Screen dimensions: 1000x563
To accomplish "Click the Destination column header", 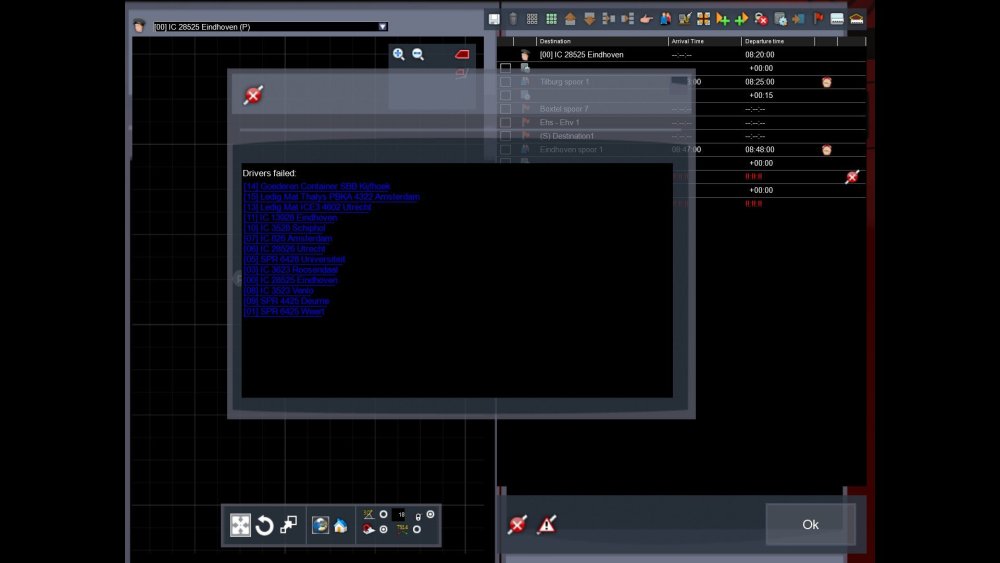I will click(555, 41).
